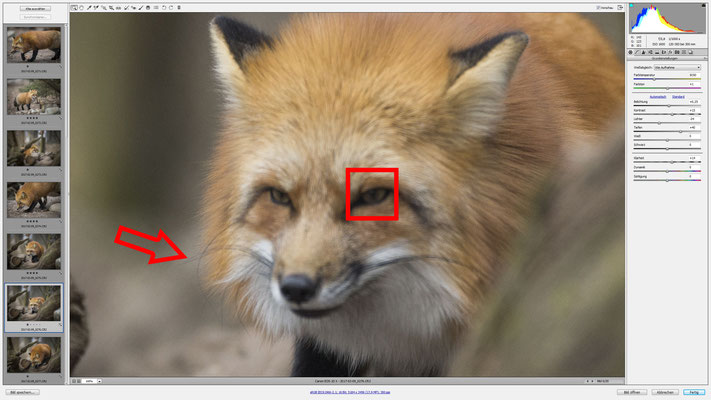Open the Camera Calibration panel tab
Screen dimensions: 711x400
tap(677, 52)
